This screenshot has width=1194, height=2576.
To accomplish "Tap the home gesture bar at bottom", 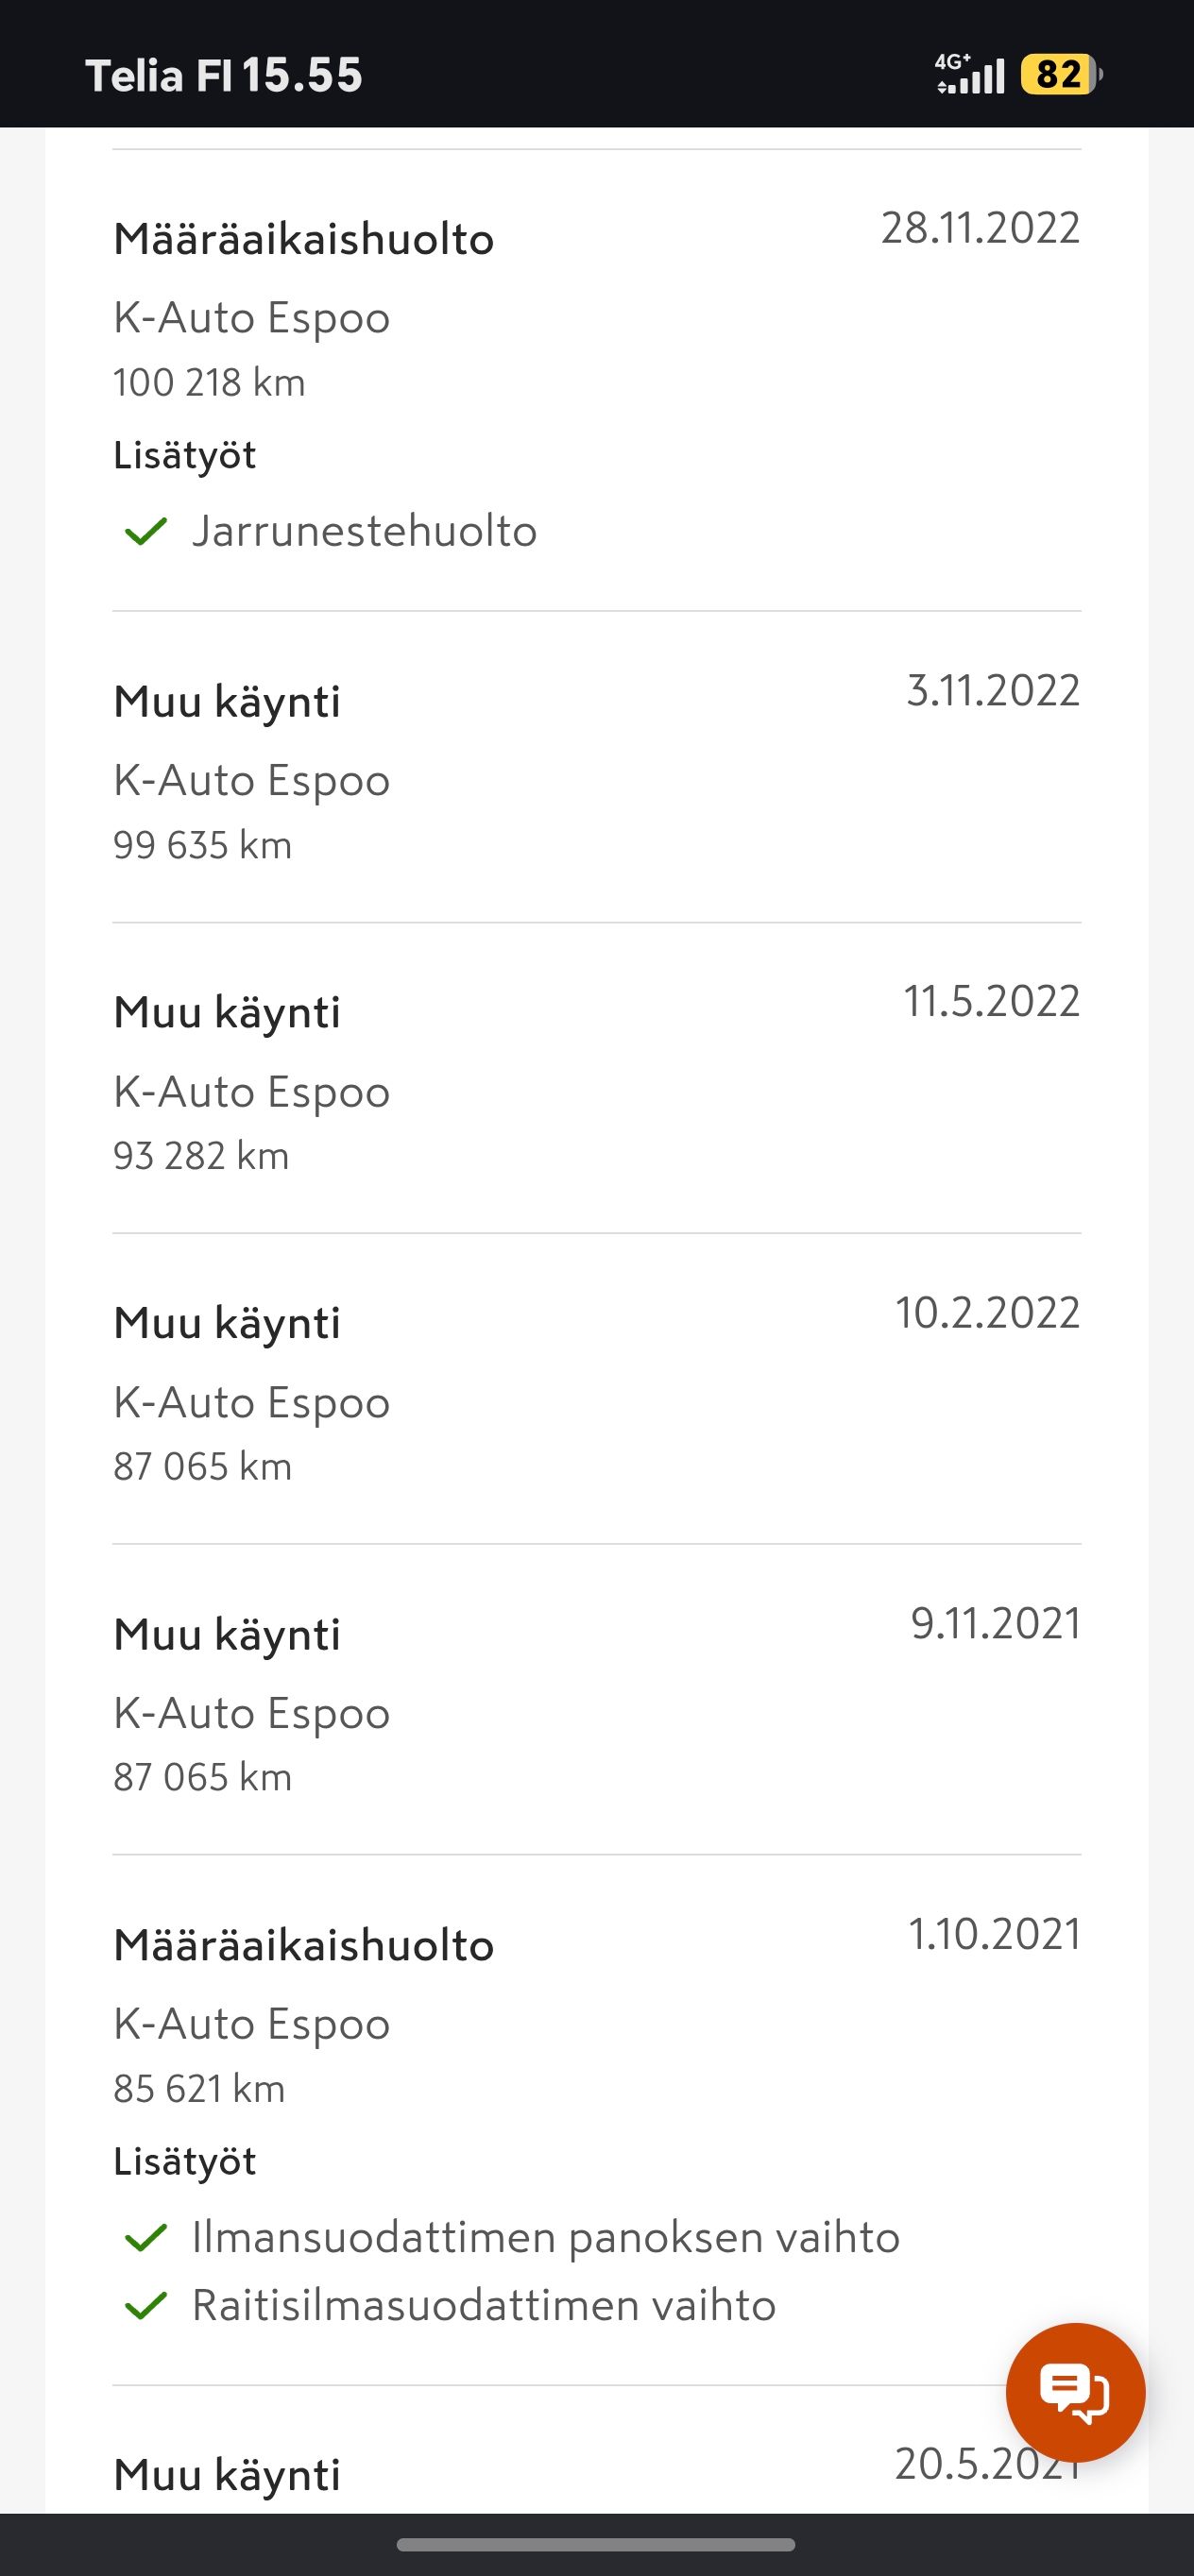I will pyautogui.click(x=596, y=2545).
